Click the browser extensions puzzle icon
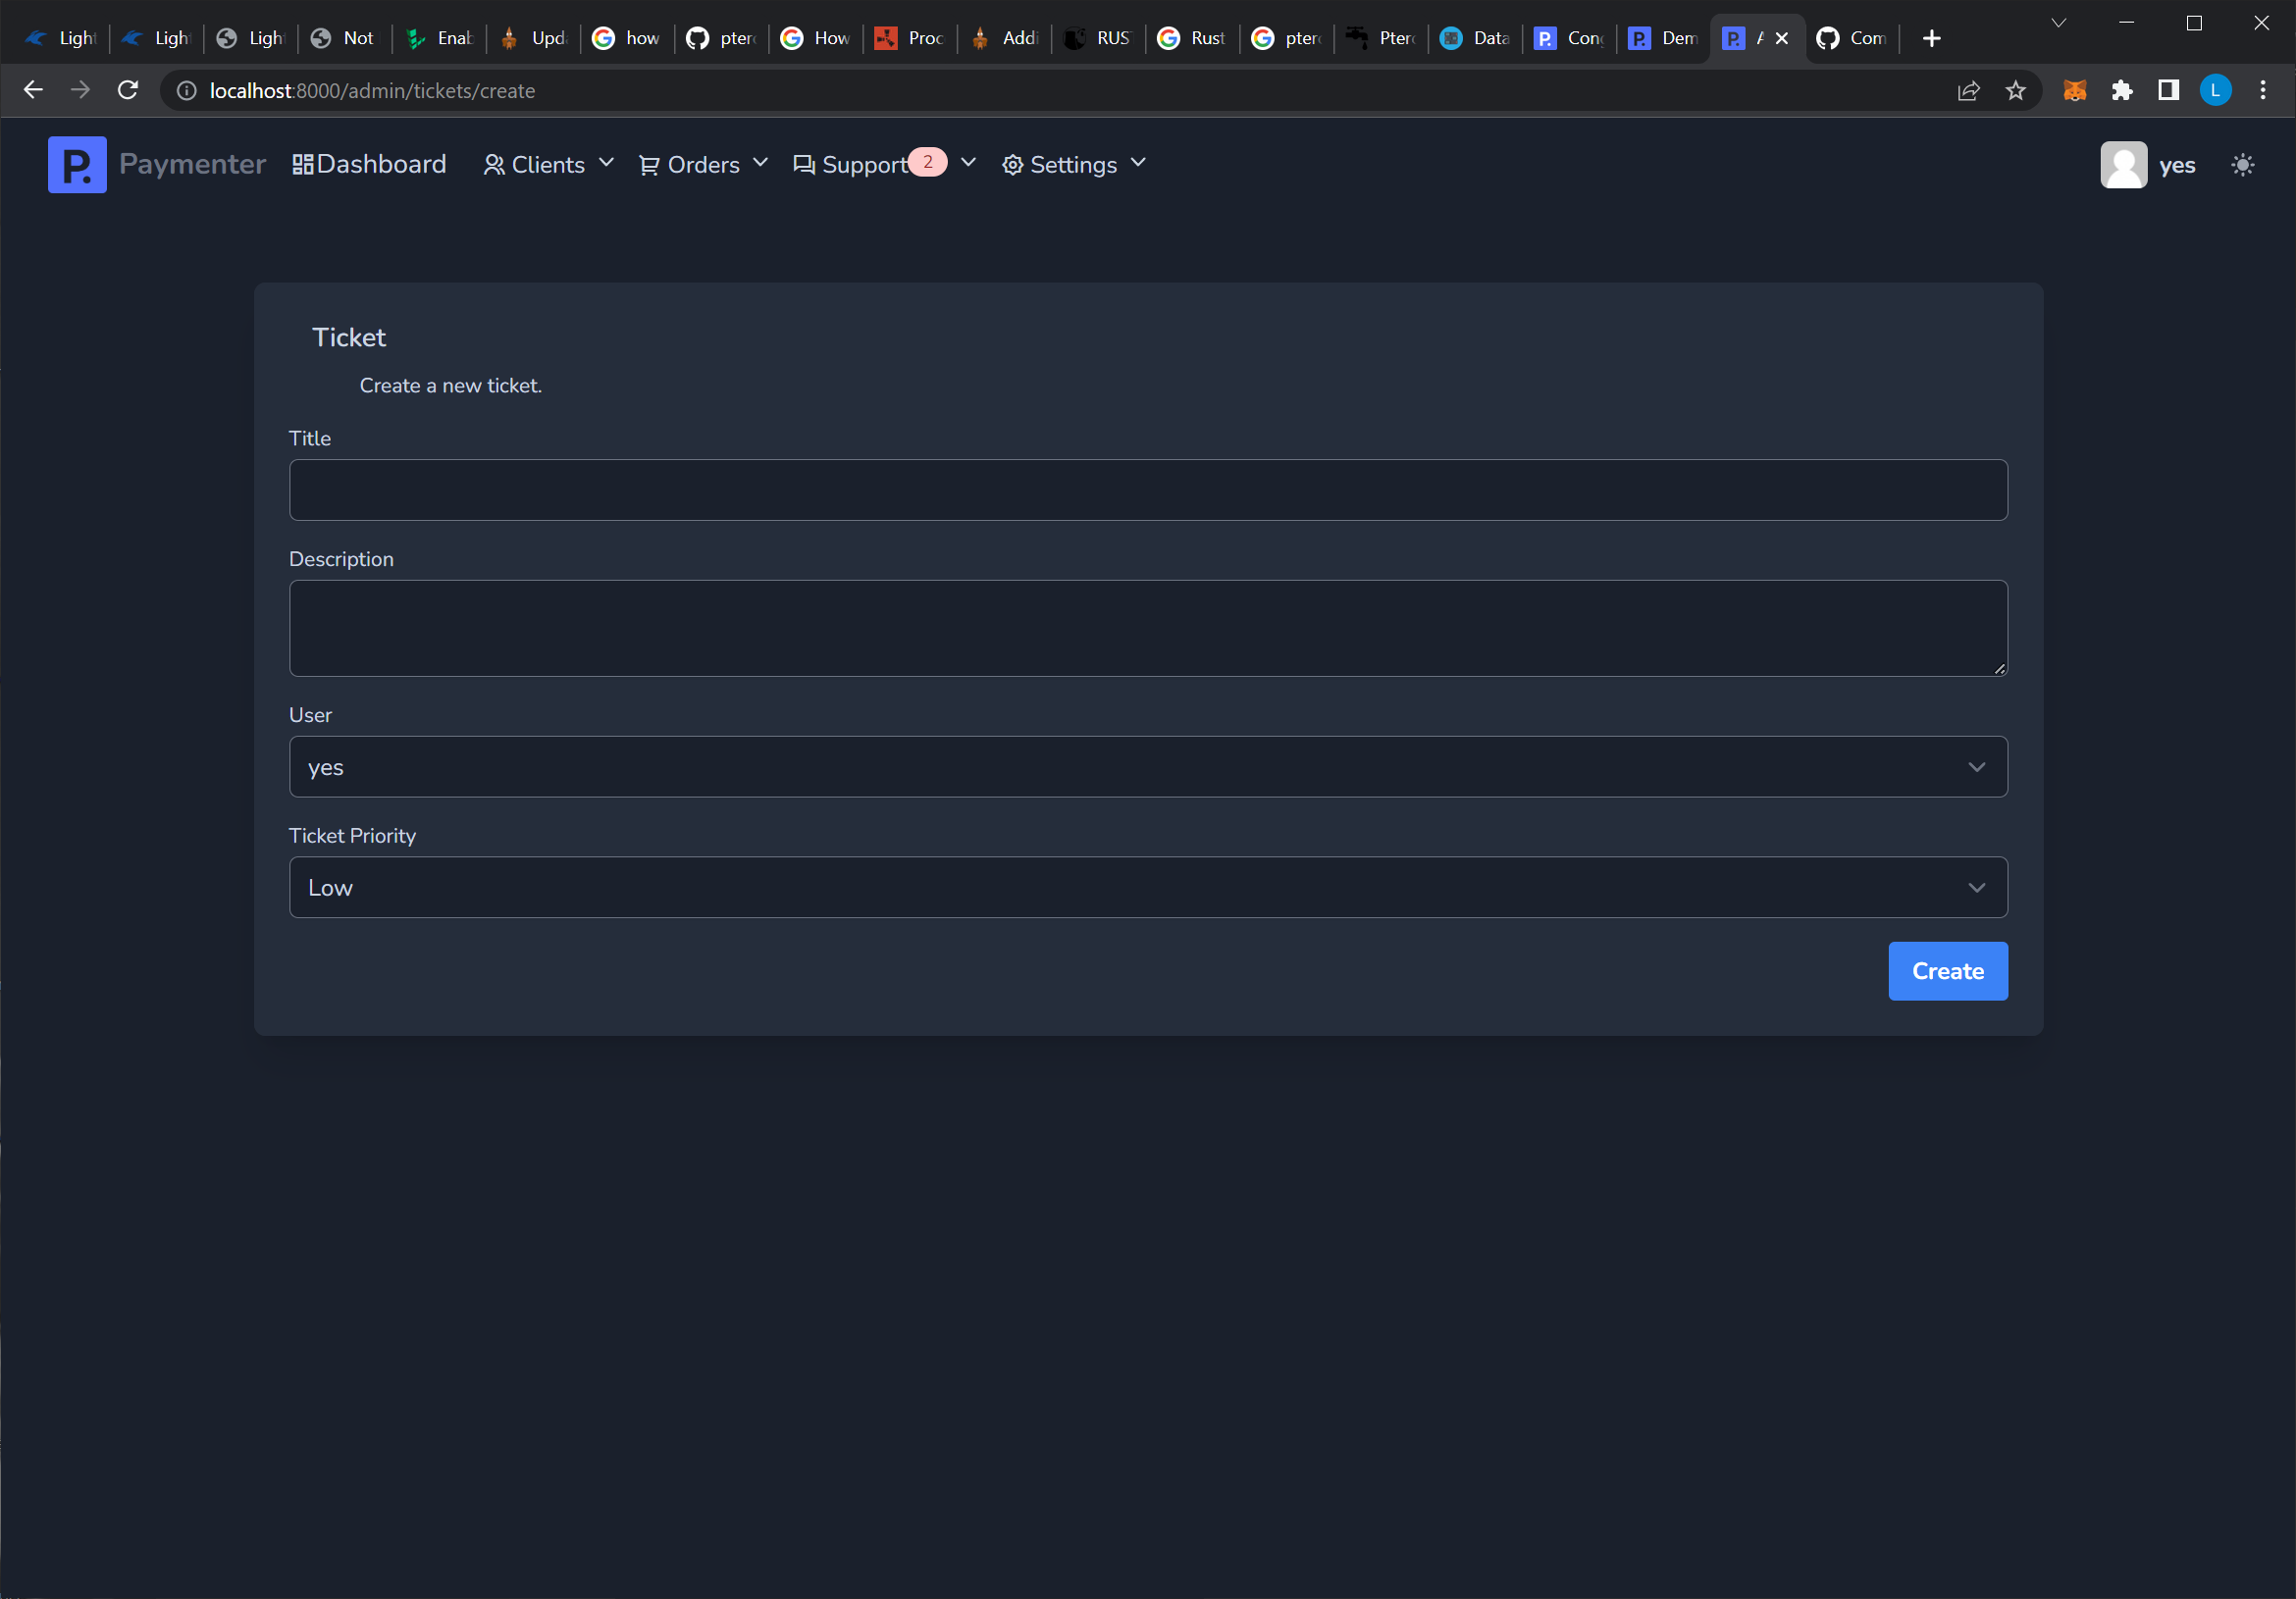 point(2122,90)
